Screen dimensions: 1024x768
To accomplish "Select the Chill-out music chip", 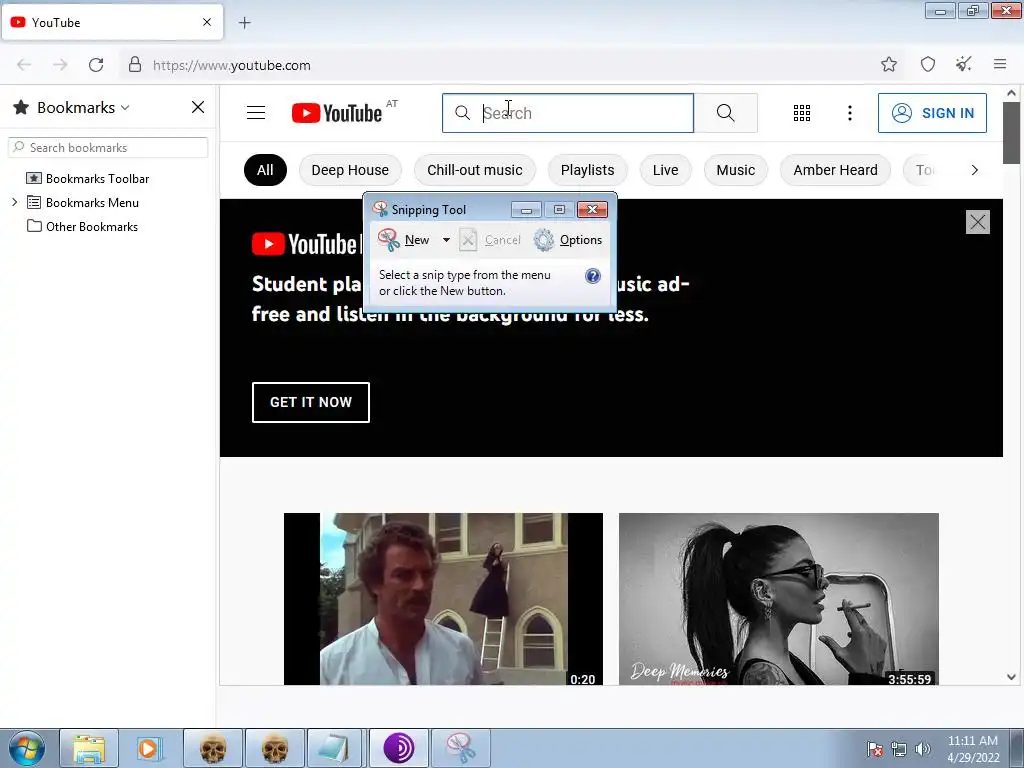I will click(x=475, y=170).
